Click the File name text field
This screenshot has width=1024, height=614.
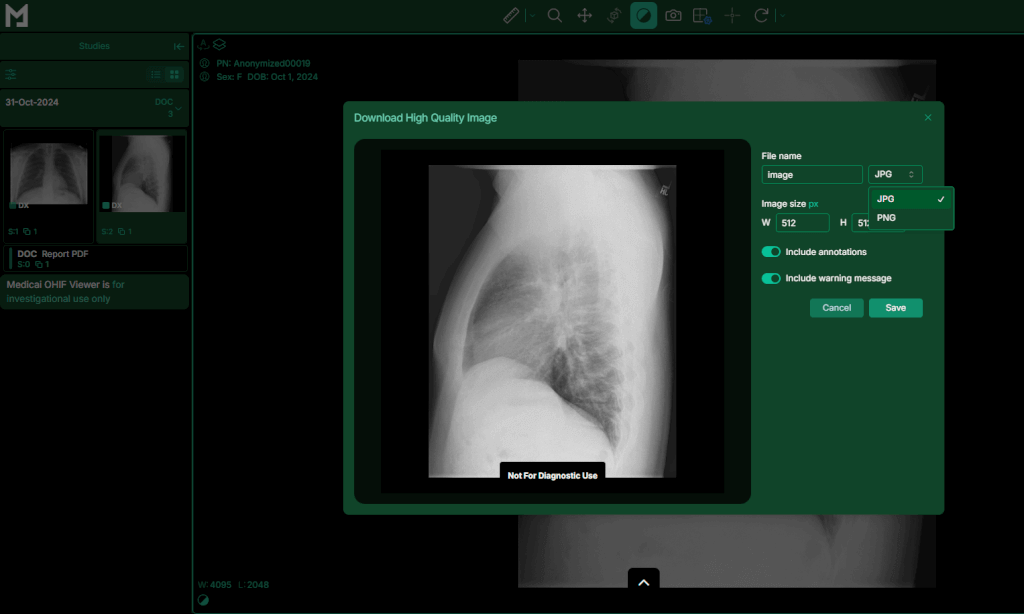click(811, 175)
